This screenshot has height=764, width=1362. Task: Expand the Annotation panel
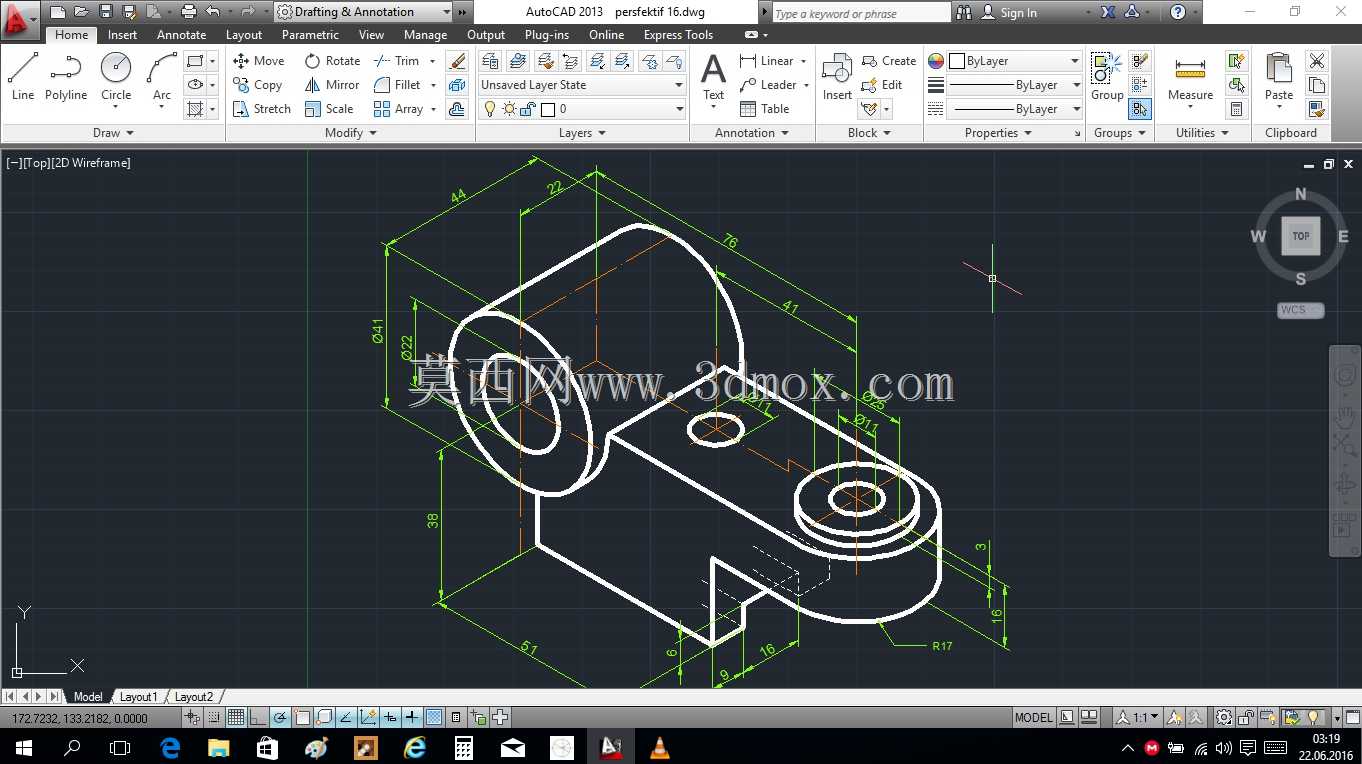[x=752, y=133]
